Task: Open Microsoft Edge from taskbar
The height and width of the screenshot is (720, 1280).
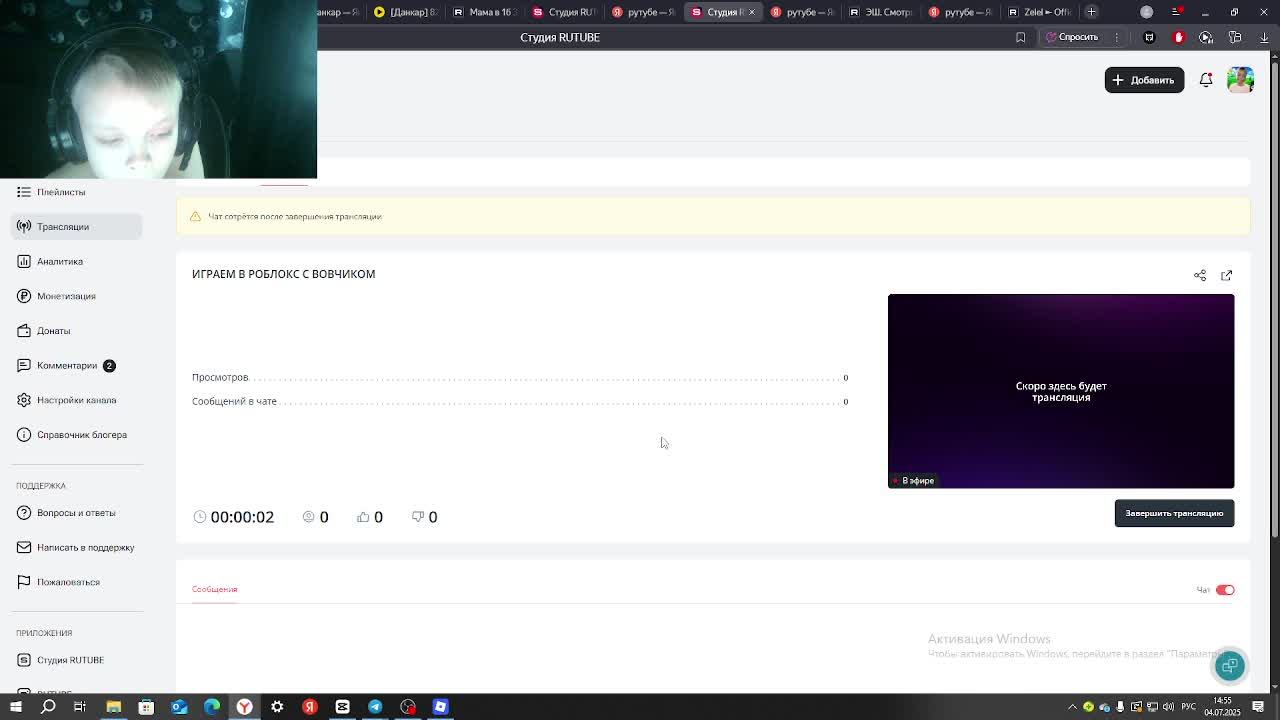Action: pyautogui.click(x=211, y=707)
